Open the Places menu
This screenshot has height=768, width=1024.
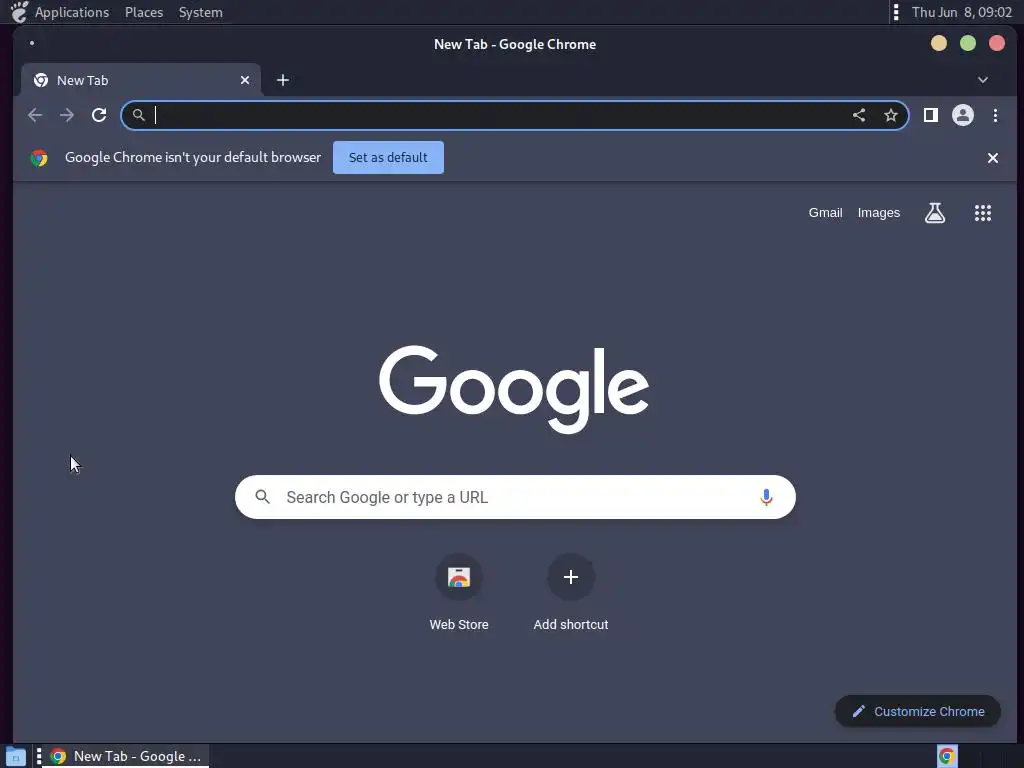(x=144, y=12)
